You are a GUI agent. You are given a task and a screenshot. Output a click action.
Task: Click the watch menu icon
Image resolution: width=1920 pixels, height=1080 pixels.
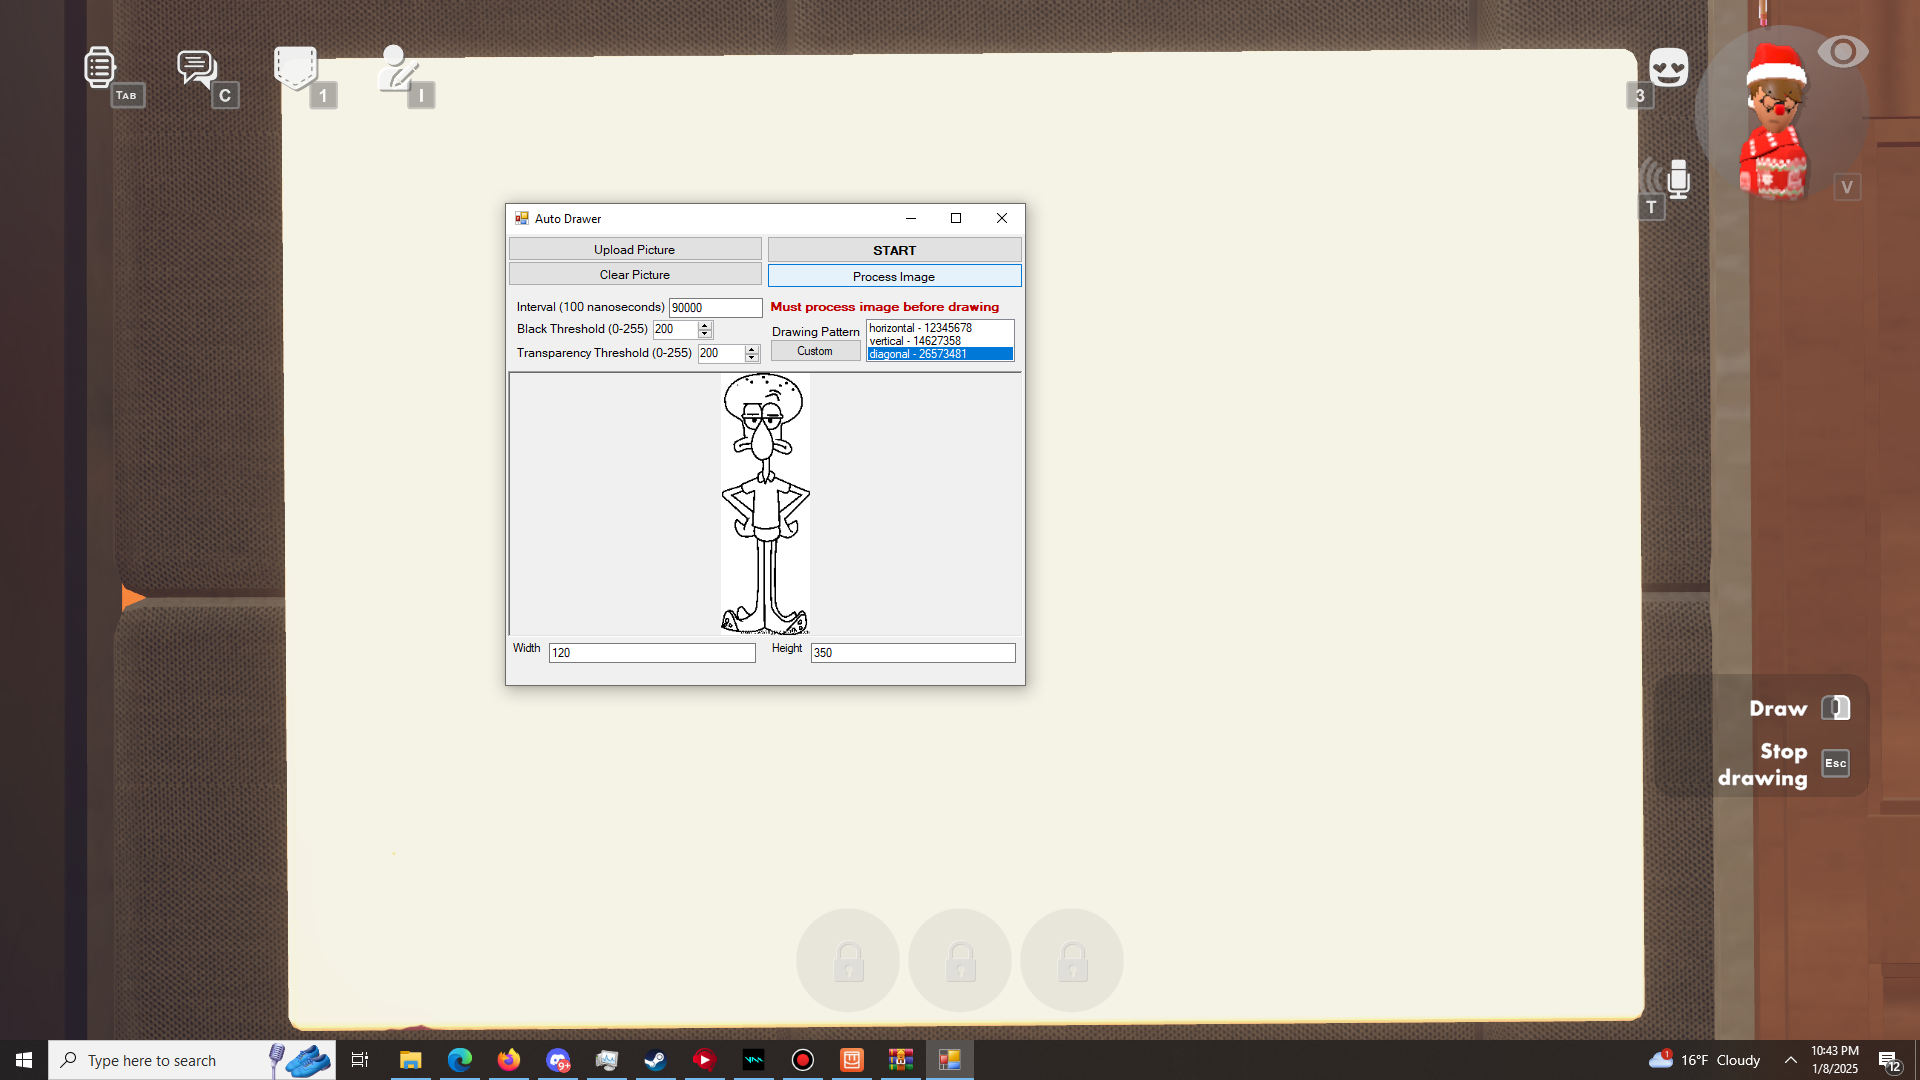(99, 67)
